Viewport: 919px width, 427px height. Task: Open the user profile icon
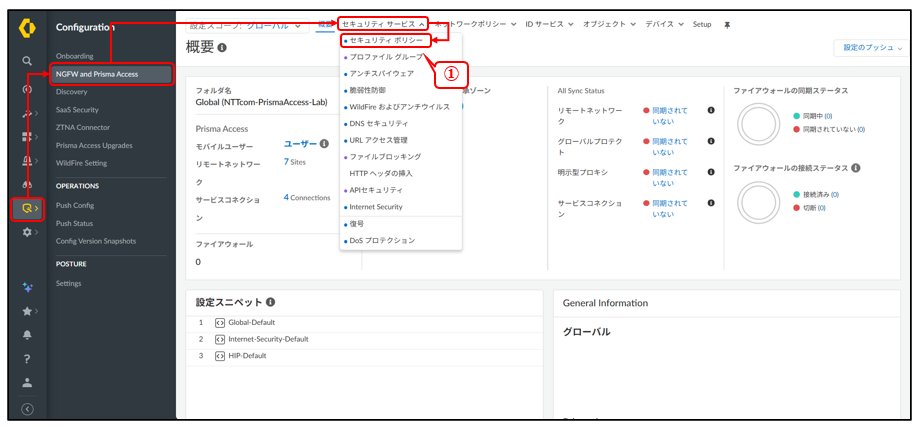click(27, 383)
